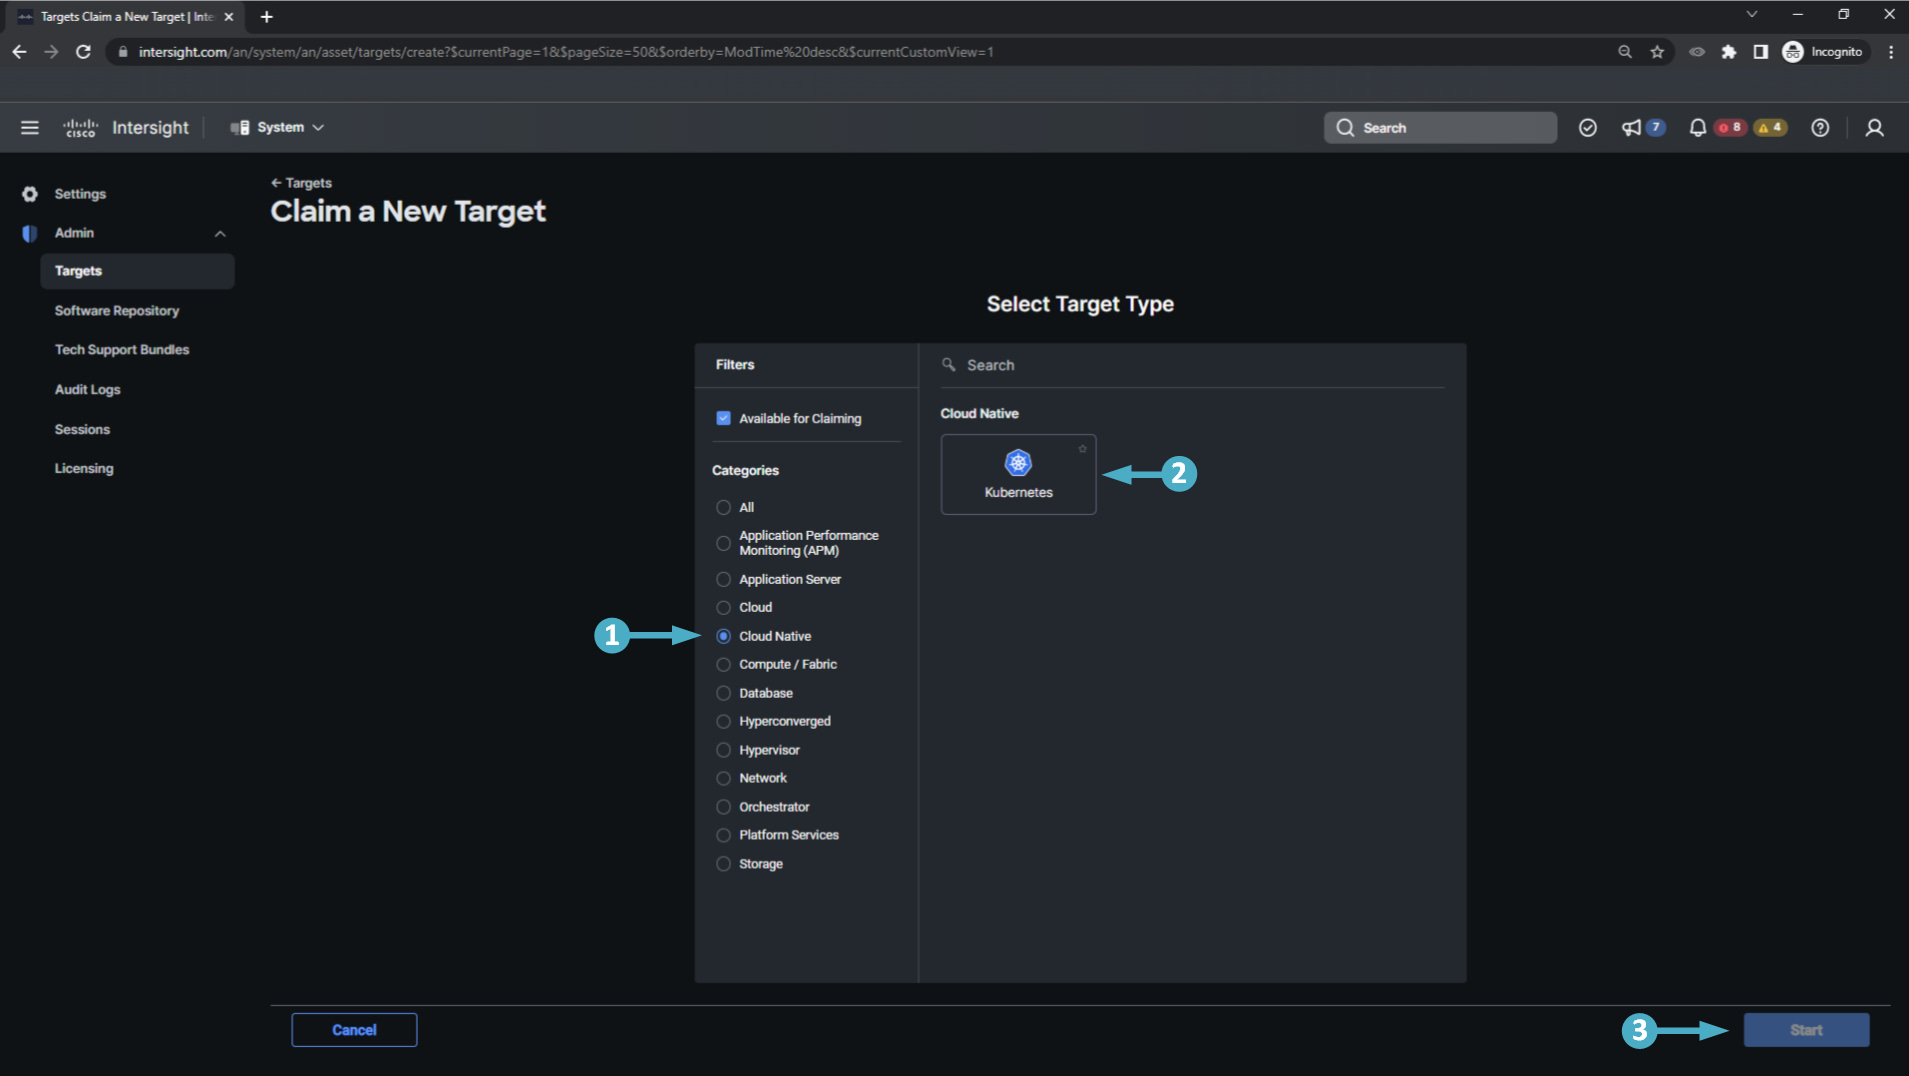Click the Start button
Image resolution: width=1909 pixels, height=1076 pixels.
pos(1806,1030)
